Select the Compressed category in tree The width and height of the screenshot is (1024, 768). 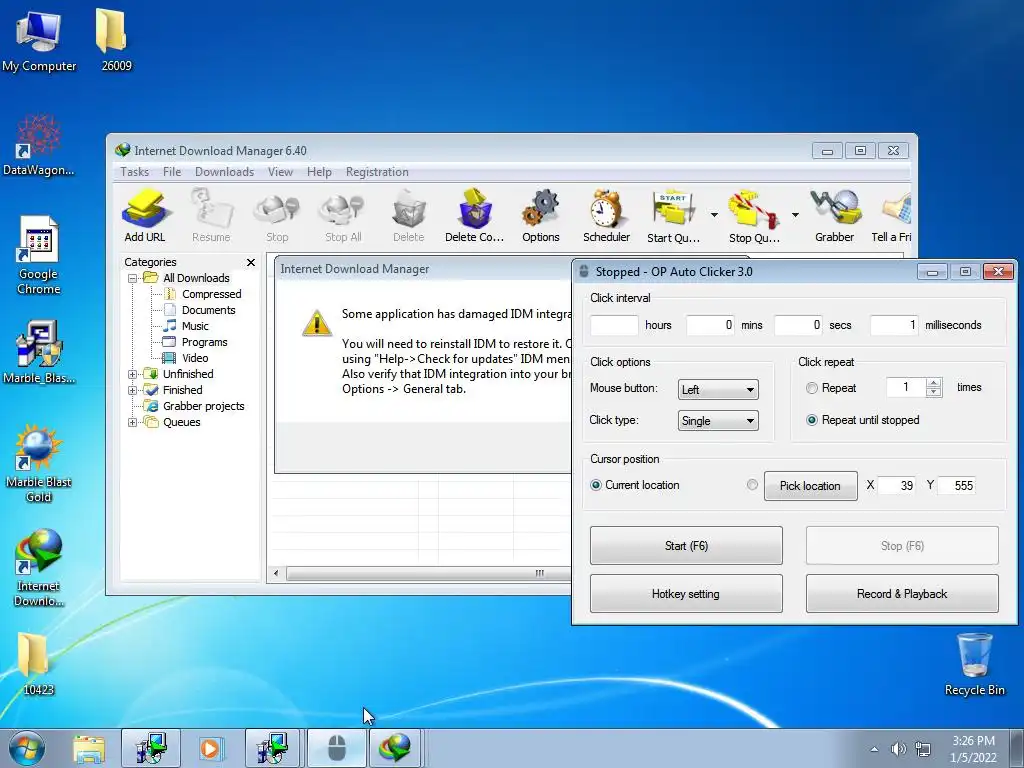212,295
